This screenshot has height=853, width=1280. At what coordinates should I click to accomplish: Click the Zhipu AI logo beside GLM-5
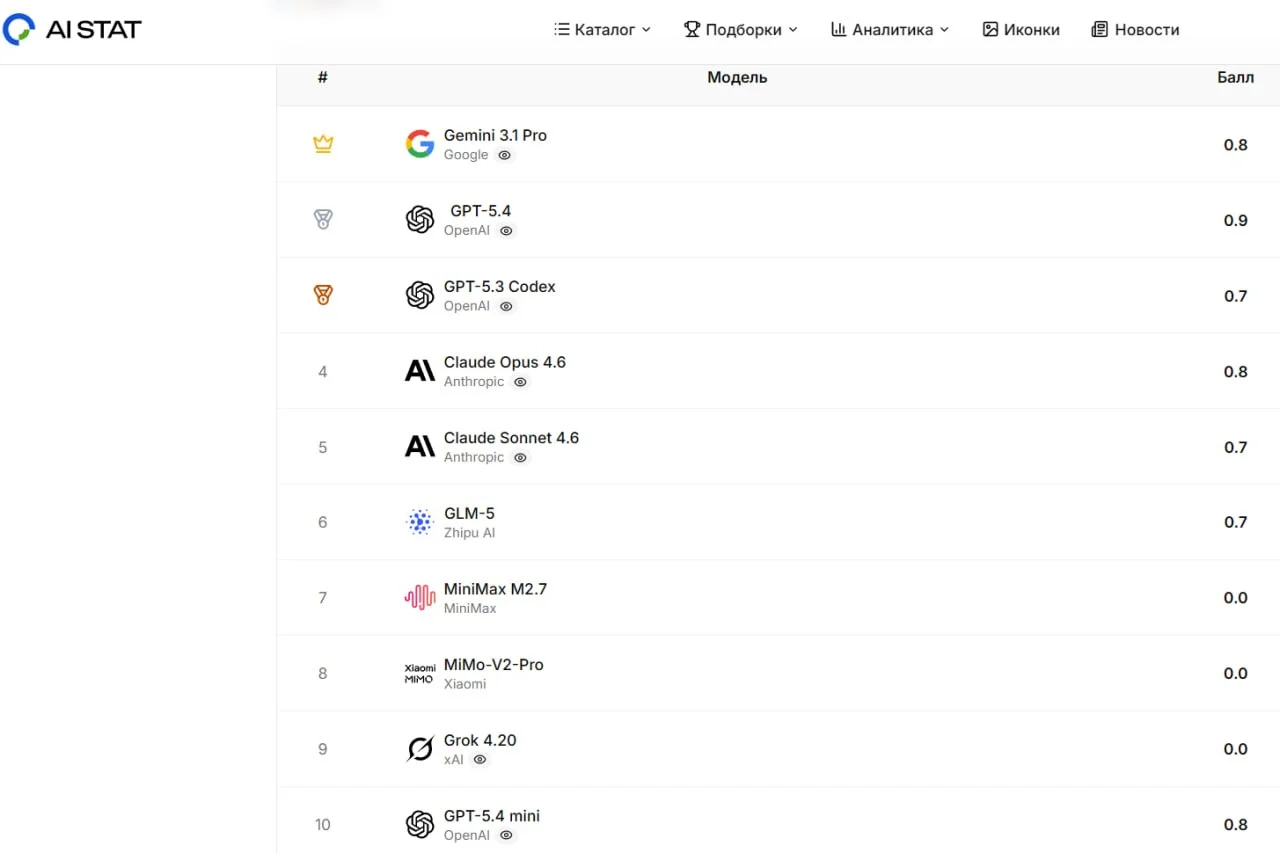(x=420, y=522)
